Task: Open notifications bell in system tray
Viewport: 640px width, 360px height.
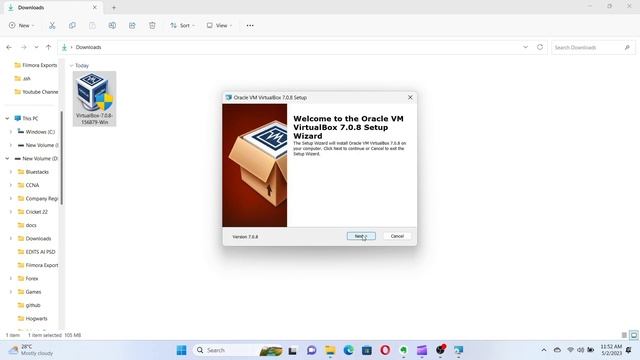Action: pos(629,350)
